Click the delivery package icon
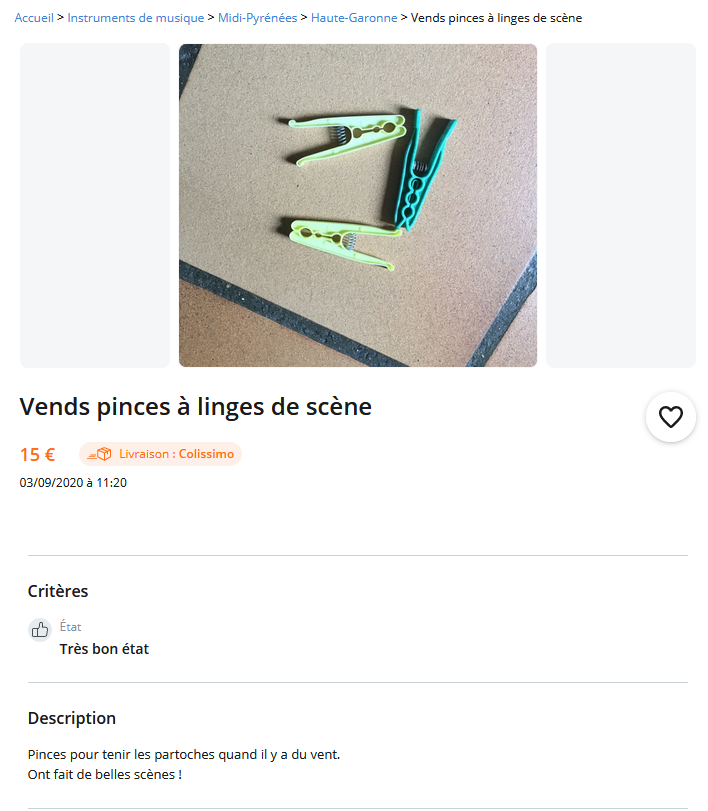The width and height of the screenshot is (708, 811). (99, 454)
